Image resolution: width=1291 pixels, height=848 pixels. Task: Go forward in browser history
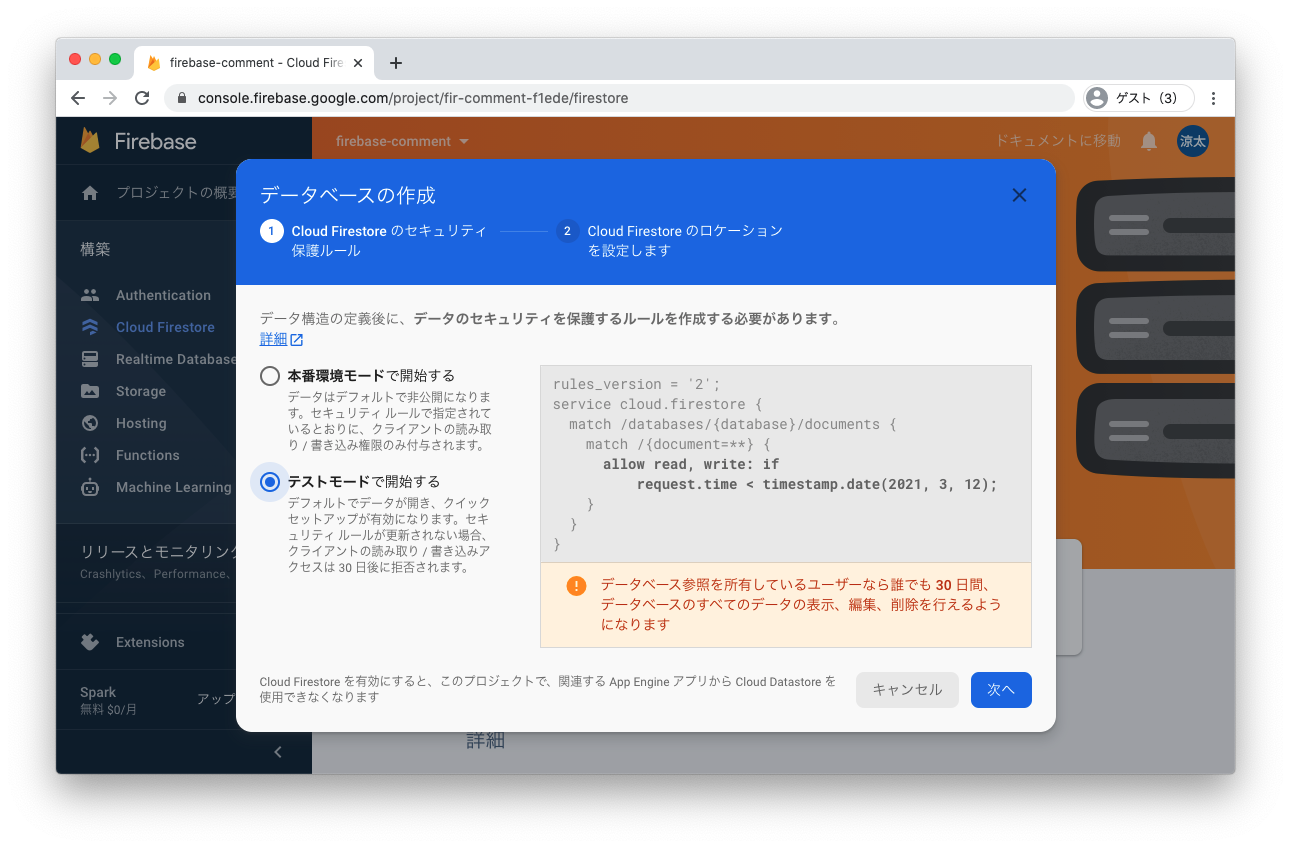[x=110, y=98]
